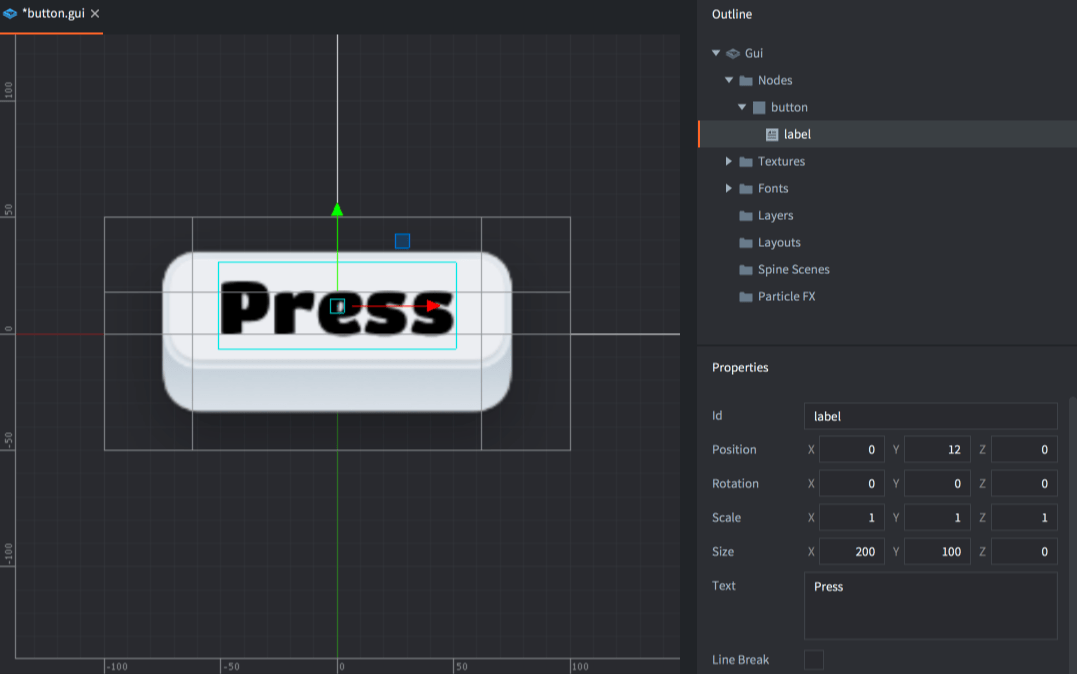1077x674 pixels.
Task: Click the Particle FX folder icon
Action: [x=746, y=296]
